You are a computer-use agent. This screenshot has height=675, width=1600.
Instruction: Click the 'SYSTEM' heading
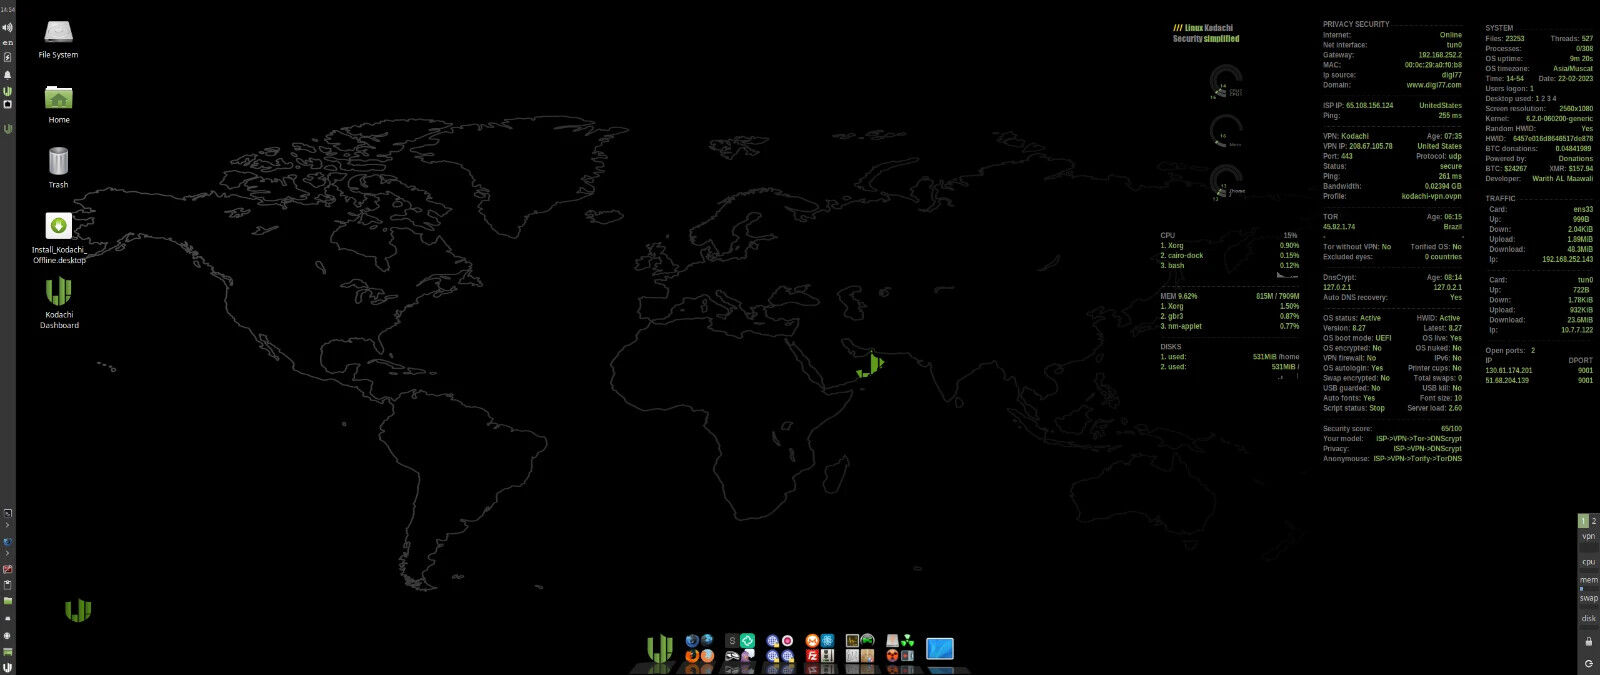click(x=1499, y=28)
